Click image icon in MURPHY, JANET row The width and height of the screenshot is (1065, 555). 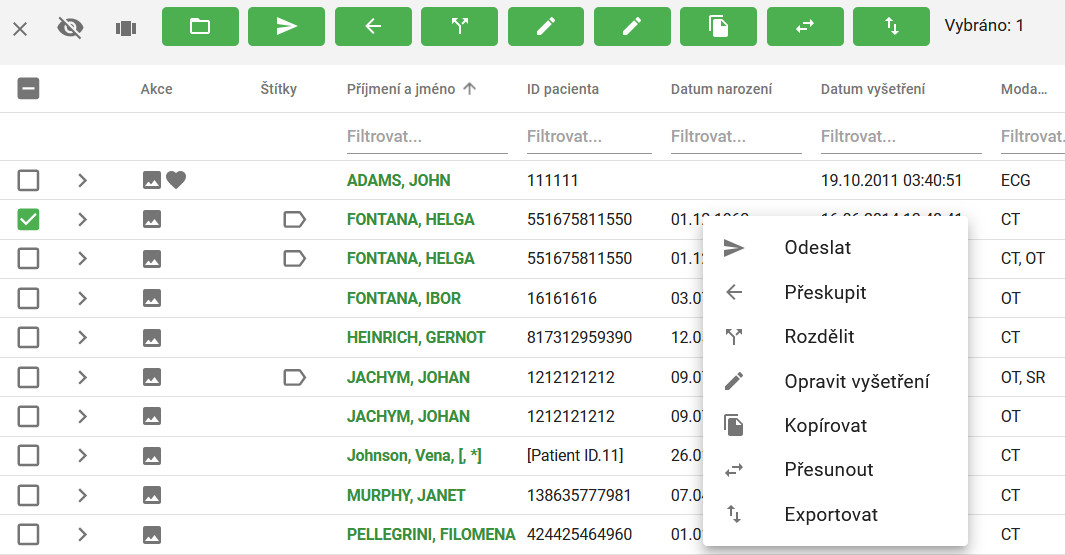pos(152,495)
